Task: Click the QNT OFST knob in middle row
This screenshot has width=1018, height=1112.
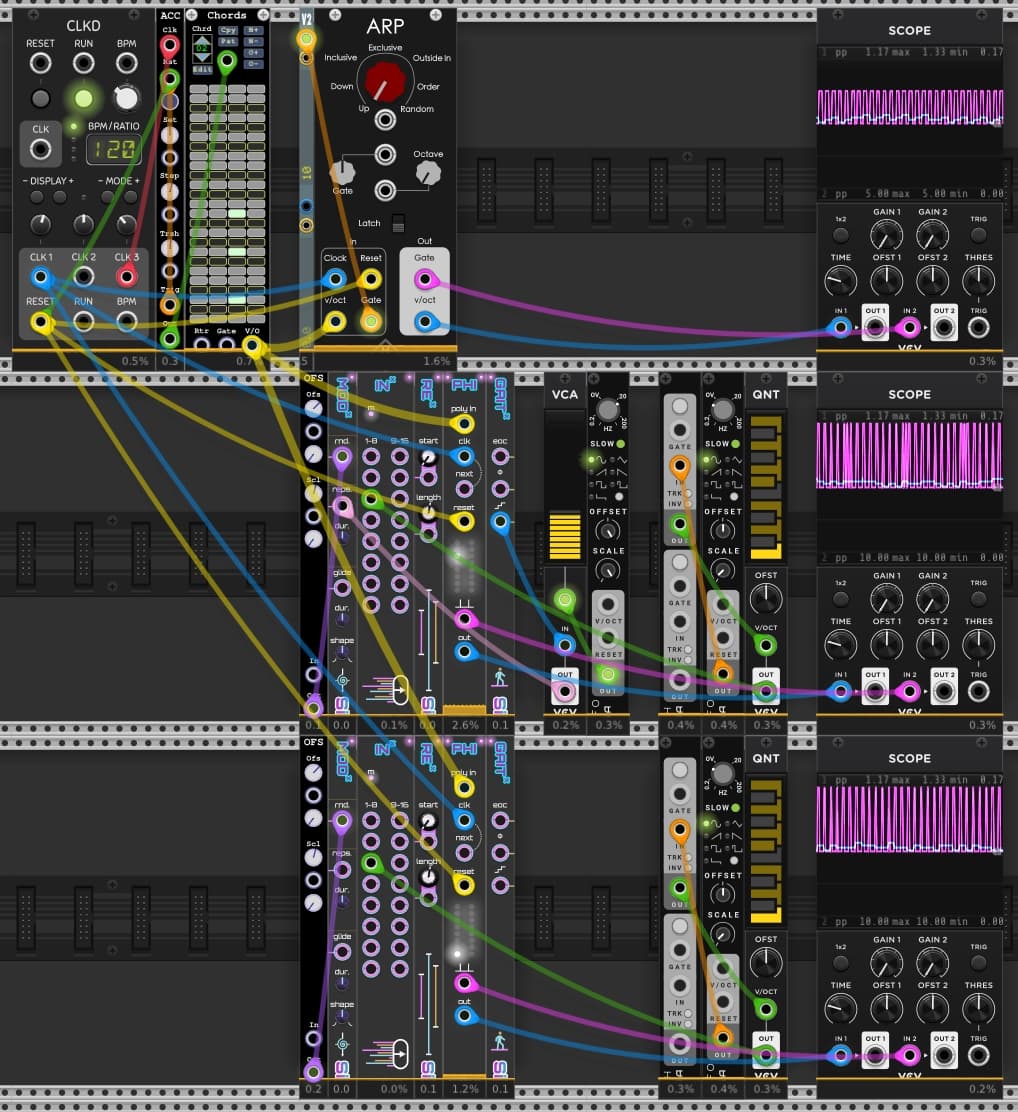Action: pos(765,600)
